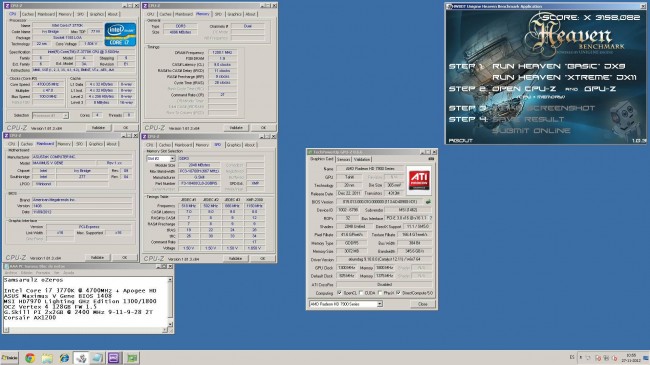
Task: Toggle the CUDA checkbox in GPU-Z
Action: [x=361, y=293]
